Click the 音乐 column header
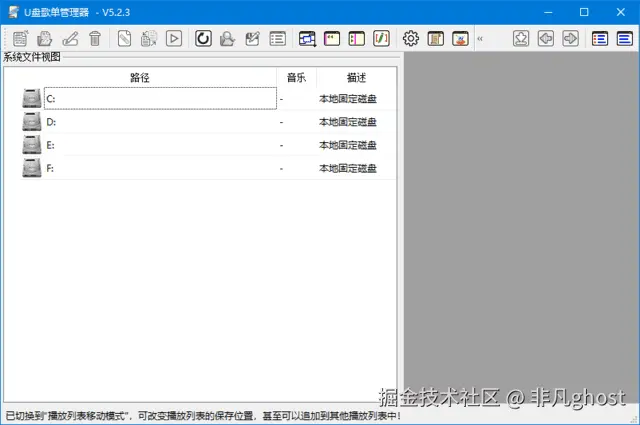Image resolution: width=640 pixels, height=425 pixels. 296,78
